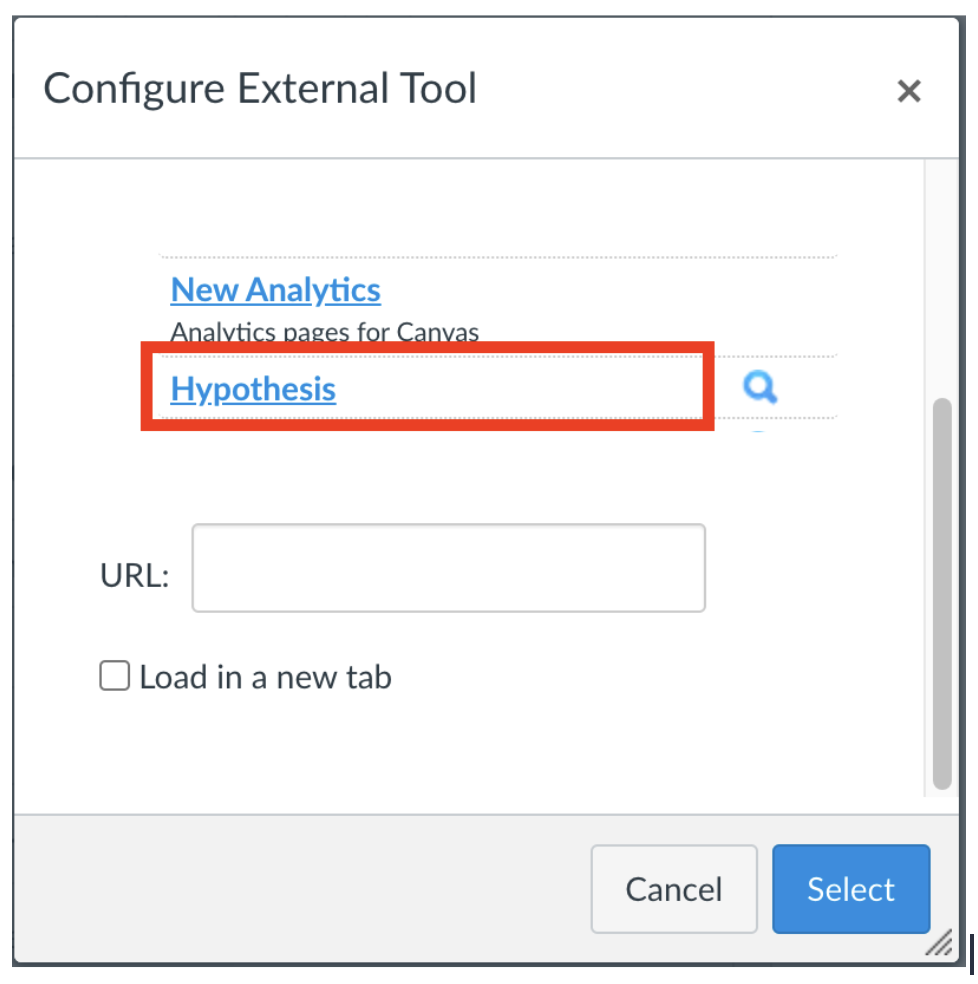Open the Hypothesis external tool link
Screen dimensions: 978x984
(x=253, y=389)
